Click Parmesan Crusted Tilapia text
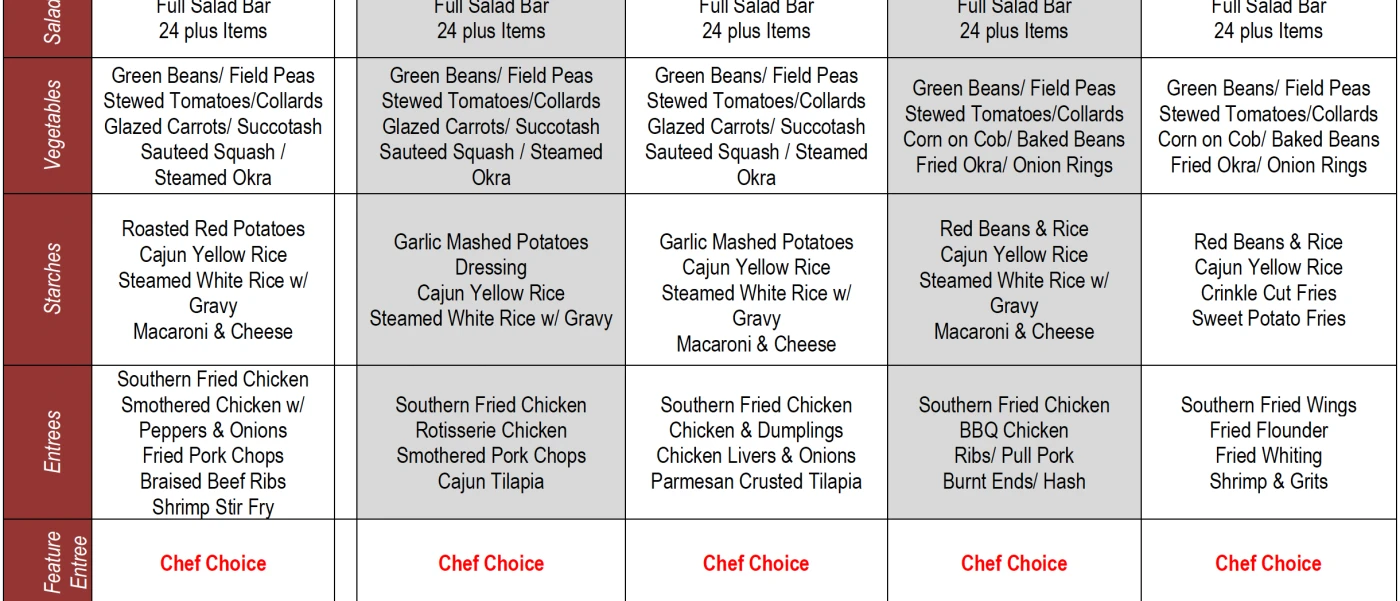 [756, 482]
